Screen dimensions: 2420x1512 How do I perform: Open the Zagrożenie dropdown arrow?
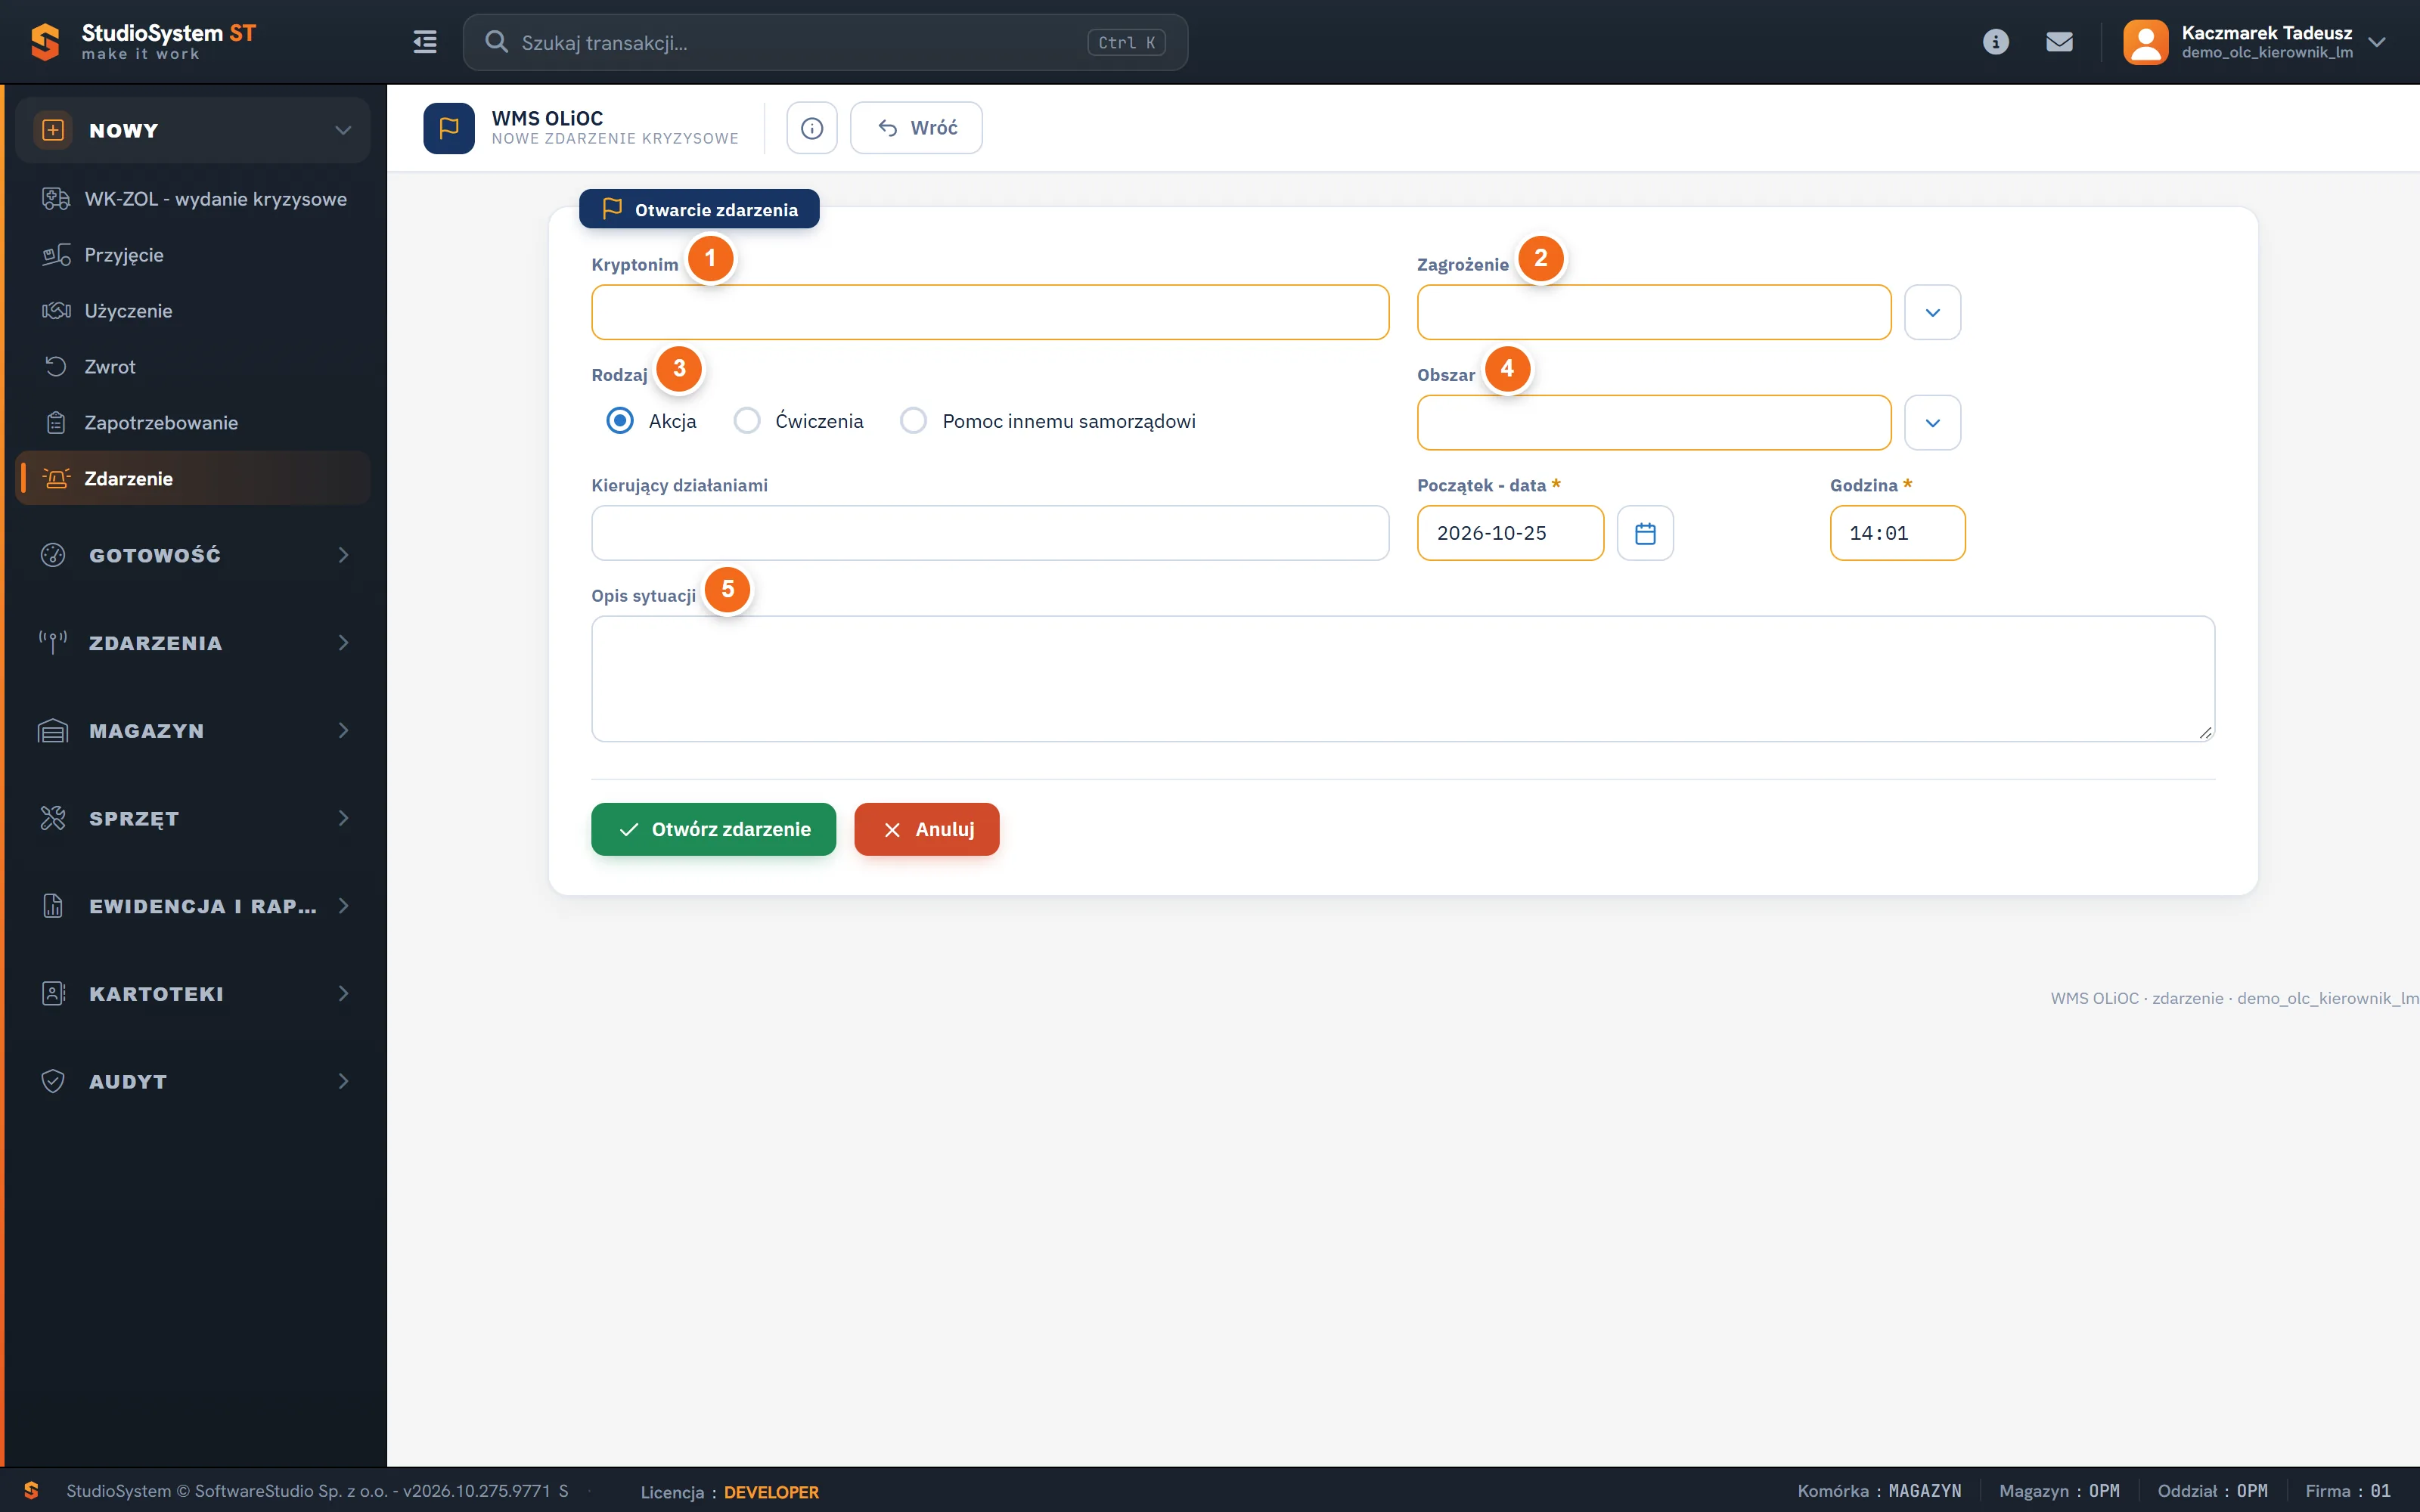point(1932,312)
